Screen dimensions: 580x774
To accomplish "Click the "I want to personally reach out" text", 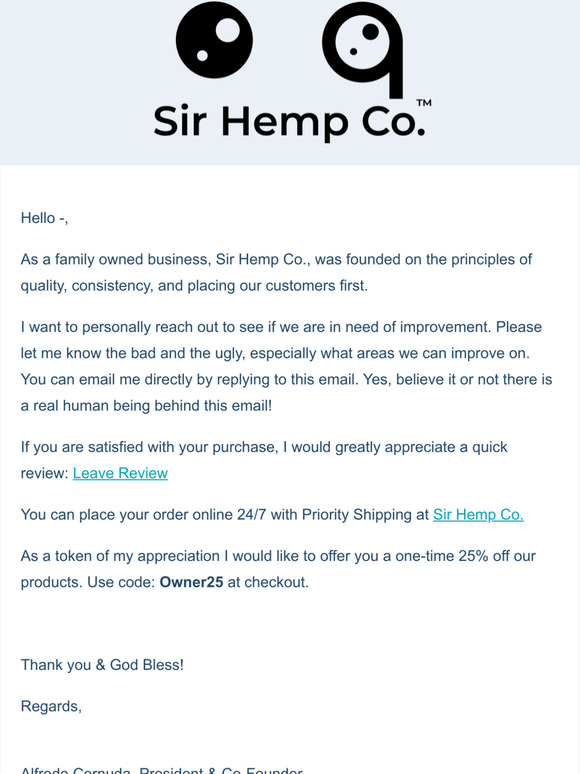I will coord(286,366).
